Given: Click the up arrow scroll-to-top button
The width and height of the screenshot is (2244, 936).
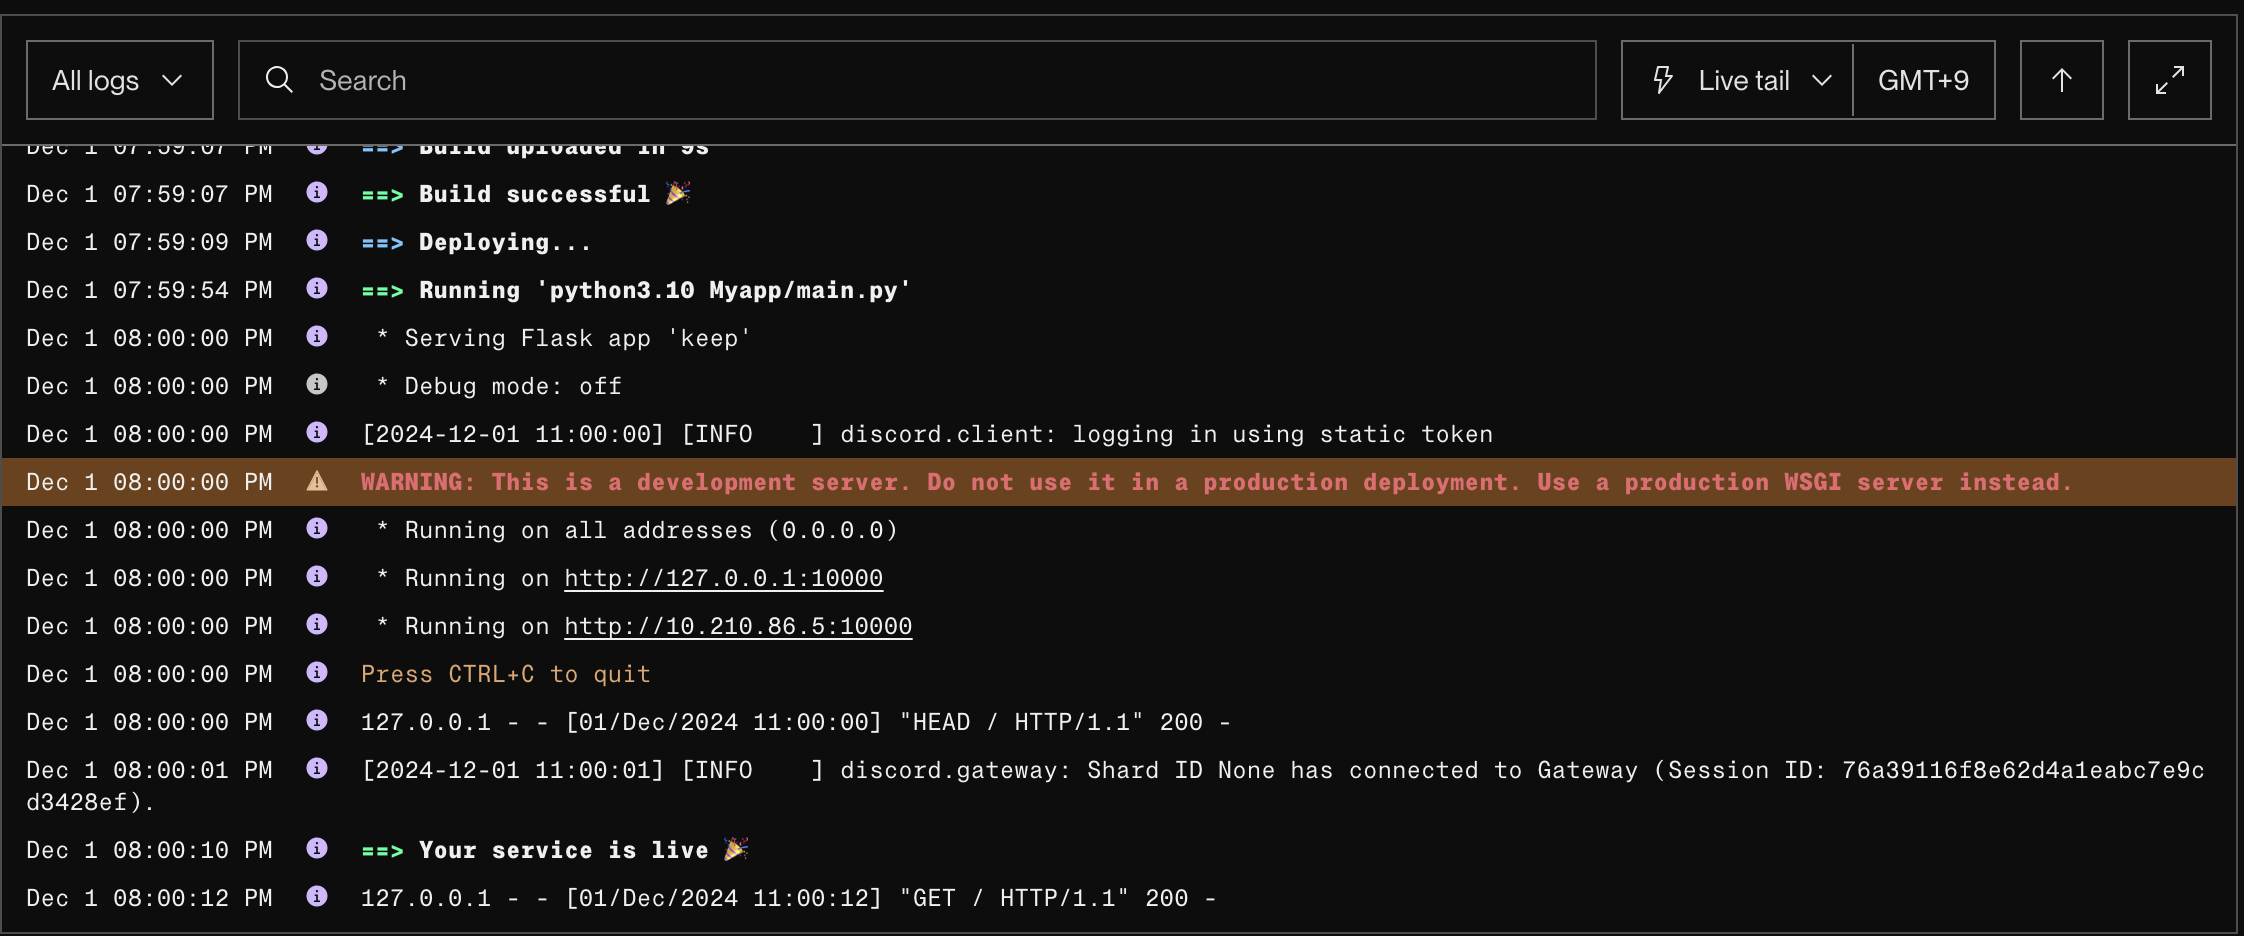Looking at the screenshot, I should tap(2062, 80).
